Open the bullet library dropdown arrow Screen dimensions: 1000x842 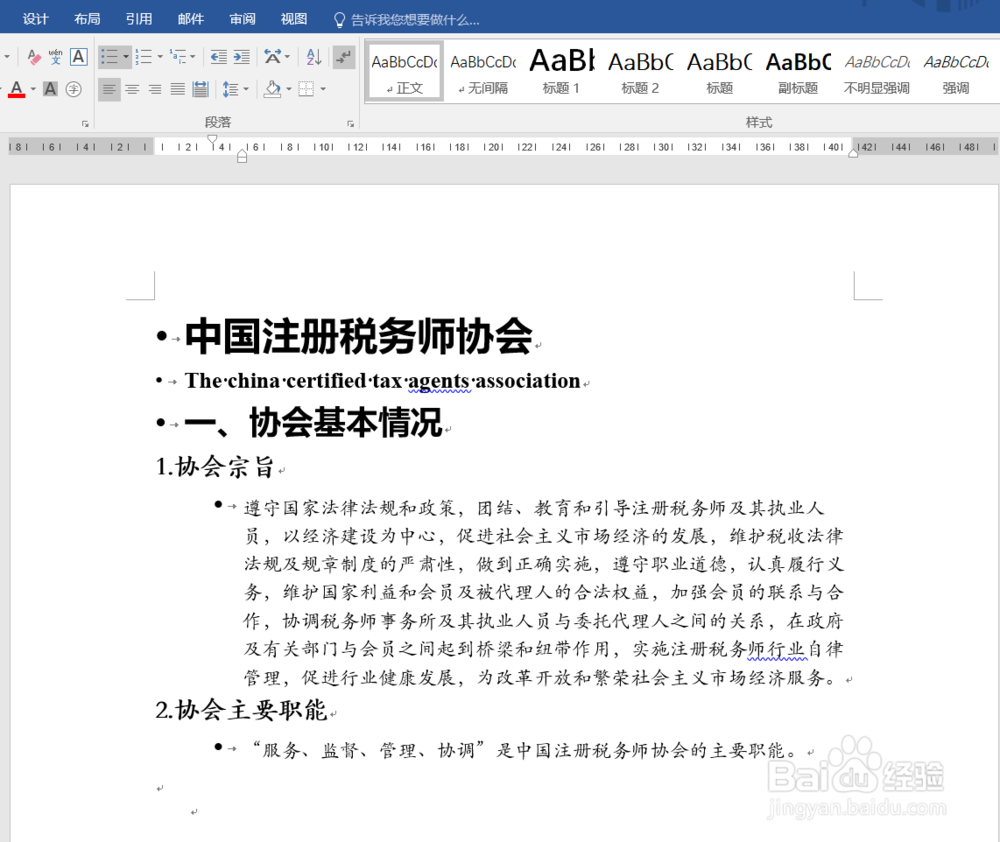(126, 57)
